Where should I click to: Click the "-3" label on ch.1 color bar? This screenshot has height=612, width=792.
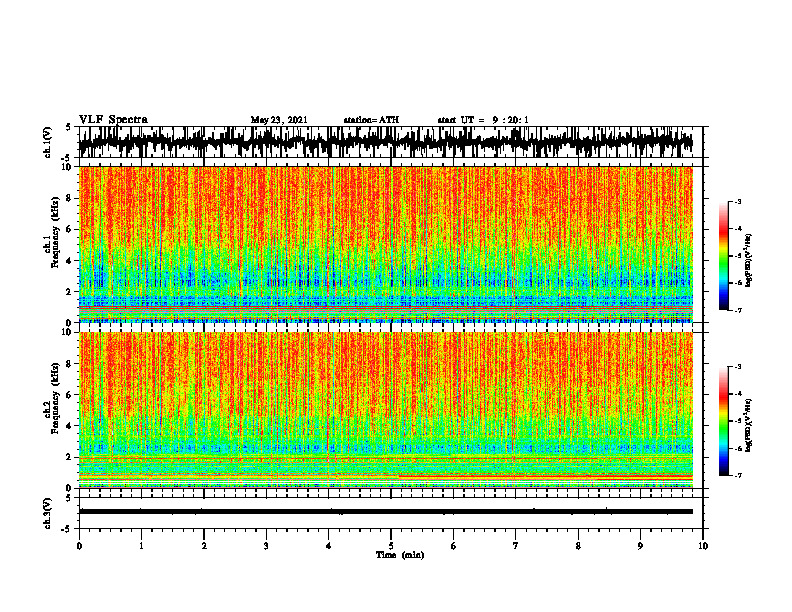coord(738,202)
